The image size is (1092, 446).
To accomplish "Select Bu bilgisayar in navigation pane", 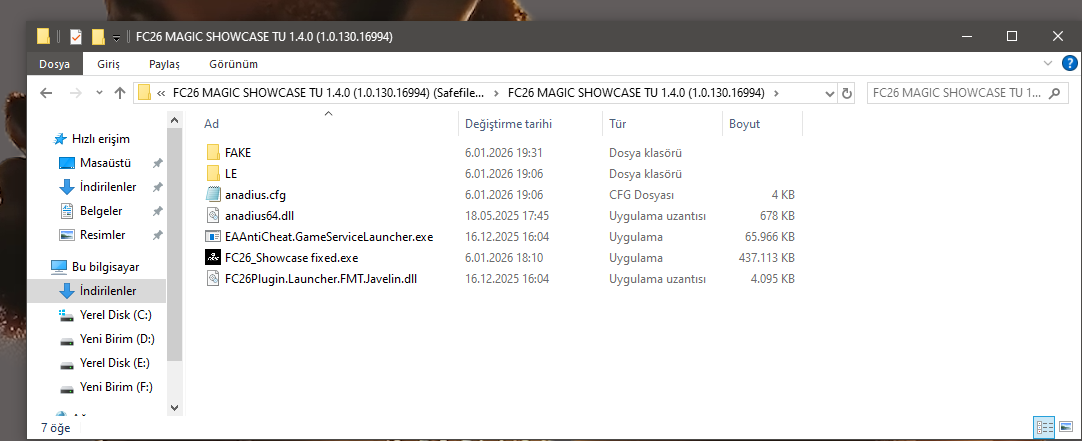I will (105, 267).
